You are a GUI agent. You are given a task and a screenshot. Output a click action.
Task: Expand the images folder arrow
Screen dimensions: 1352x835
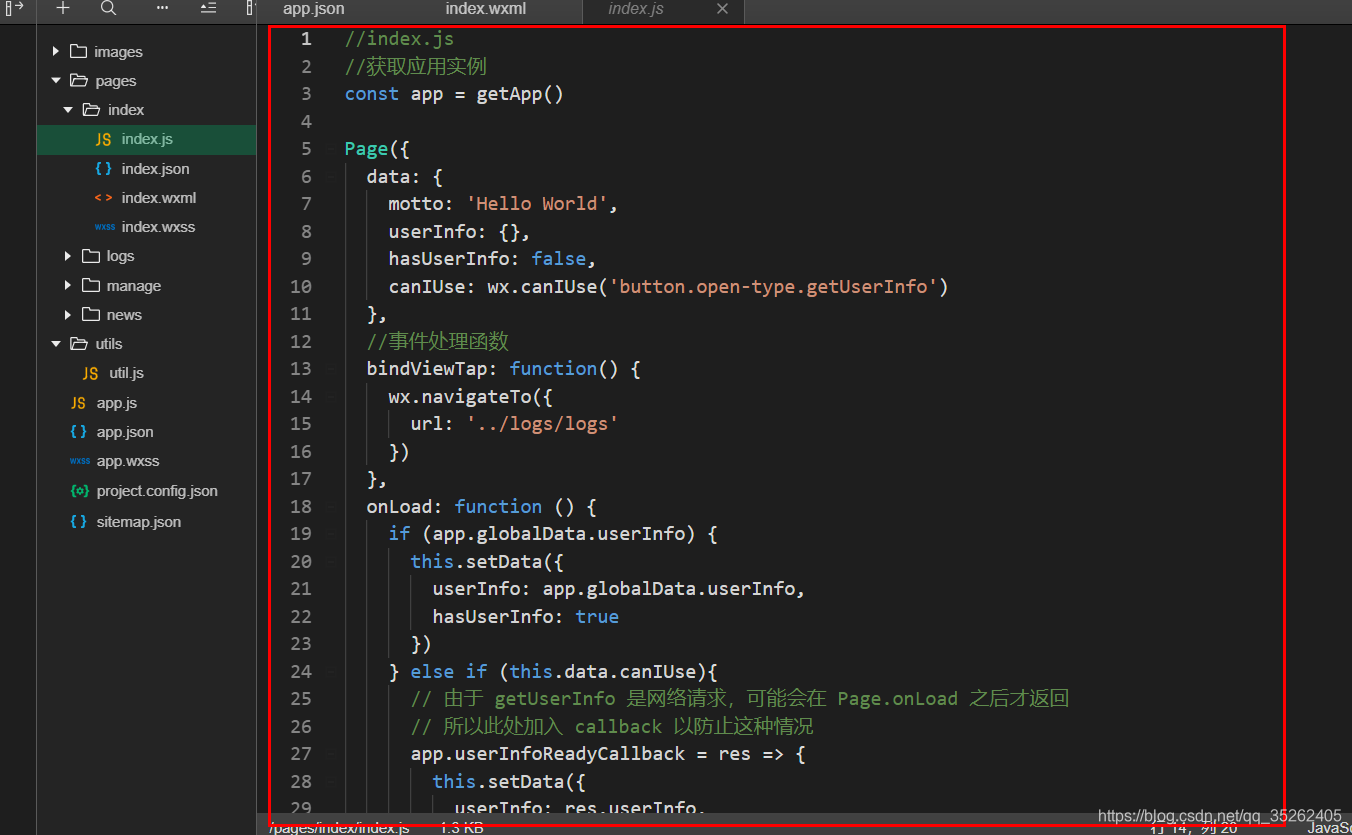[x=56, y=51]
